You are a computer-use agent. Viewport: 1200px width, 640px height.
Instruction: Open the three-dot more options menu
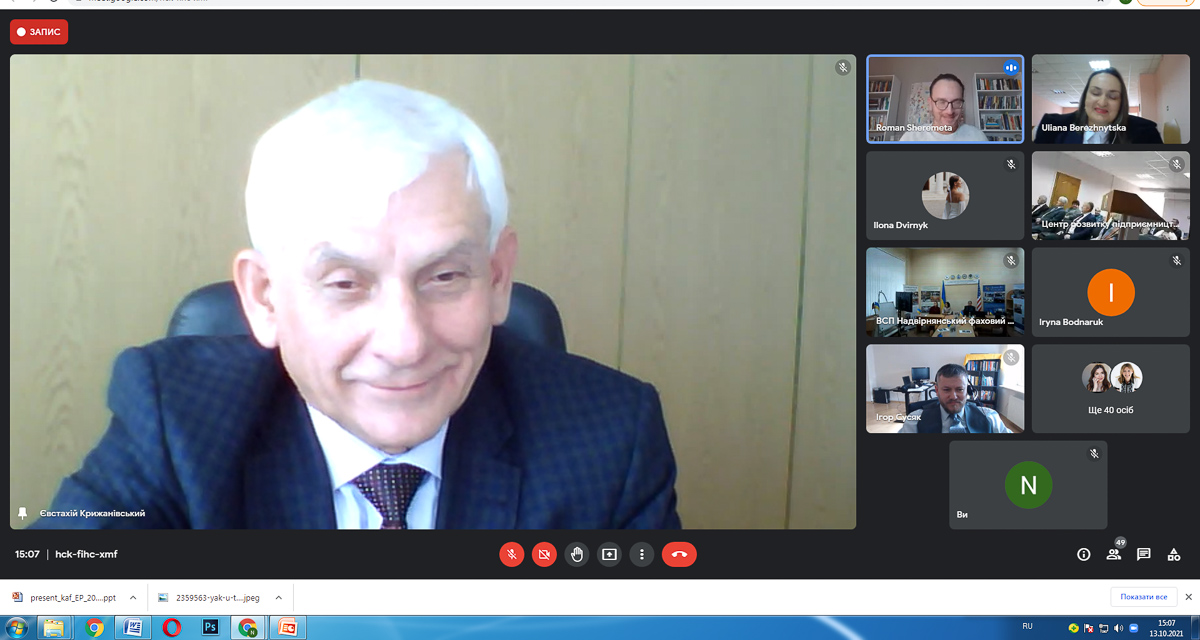[x=642, y=554]
